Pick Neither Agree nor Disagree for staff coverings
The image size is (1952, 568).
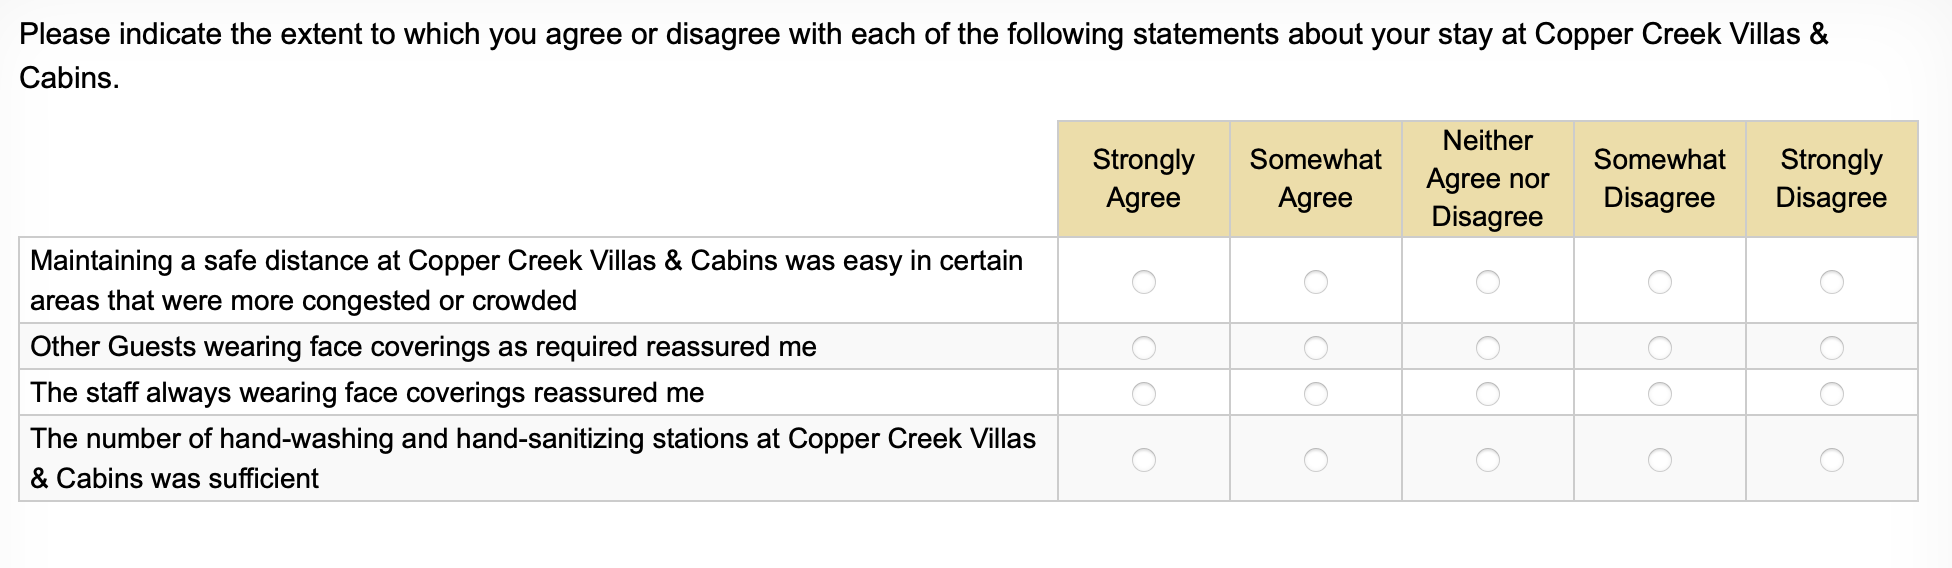click(x=1488, y=394)
